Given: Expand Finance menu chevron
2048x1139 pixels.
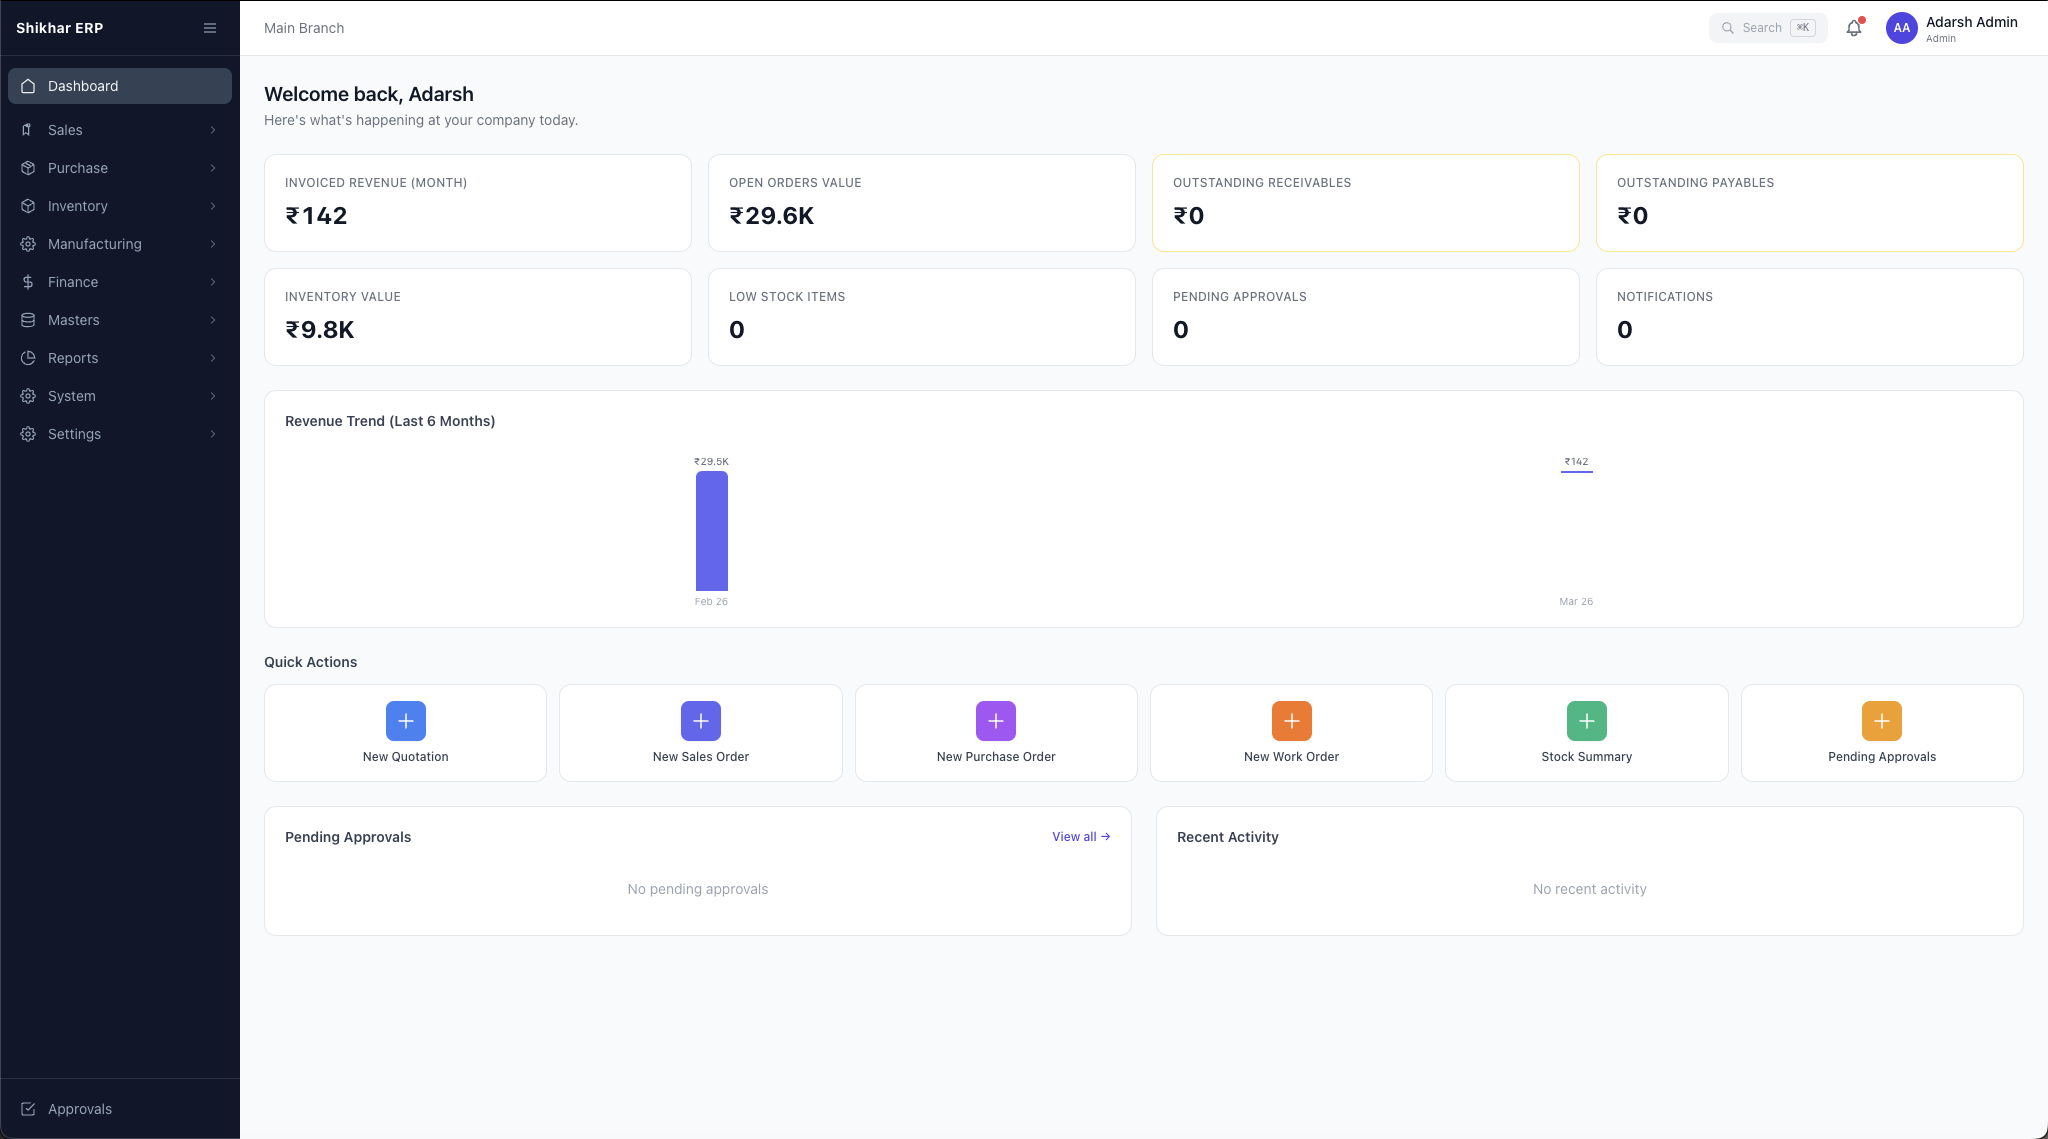Looking at the screenshot, I should pos(213,282).
